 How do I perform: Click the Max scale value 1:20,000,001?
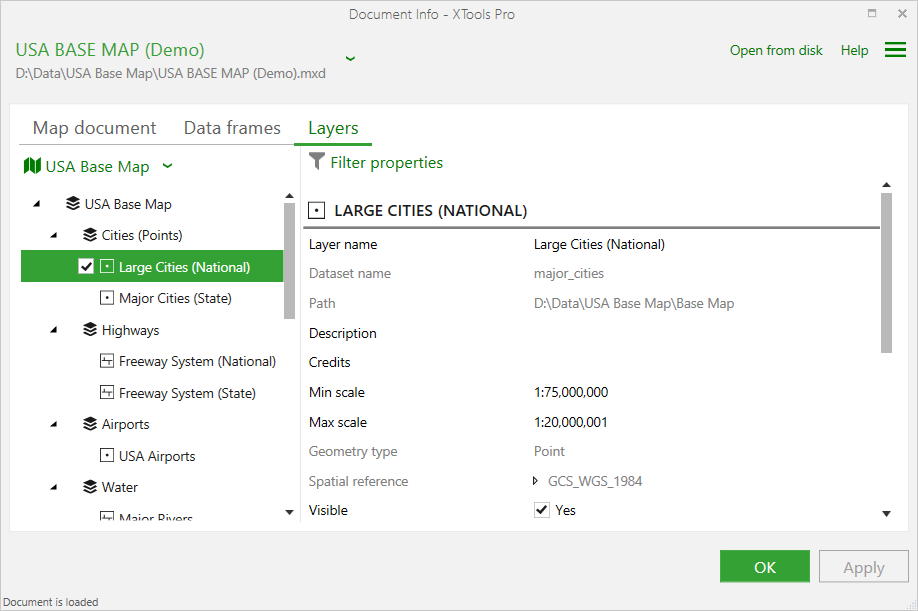(x=570, y=422)
